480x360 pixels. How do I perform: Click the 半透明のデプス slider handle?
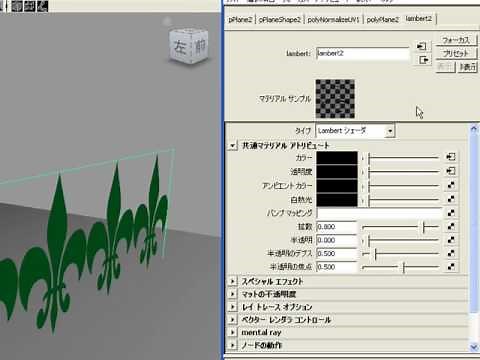point(376,254)
